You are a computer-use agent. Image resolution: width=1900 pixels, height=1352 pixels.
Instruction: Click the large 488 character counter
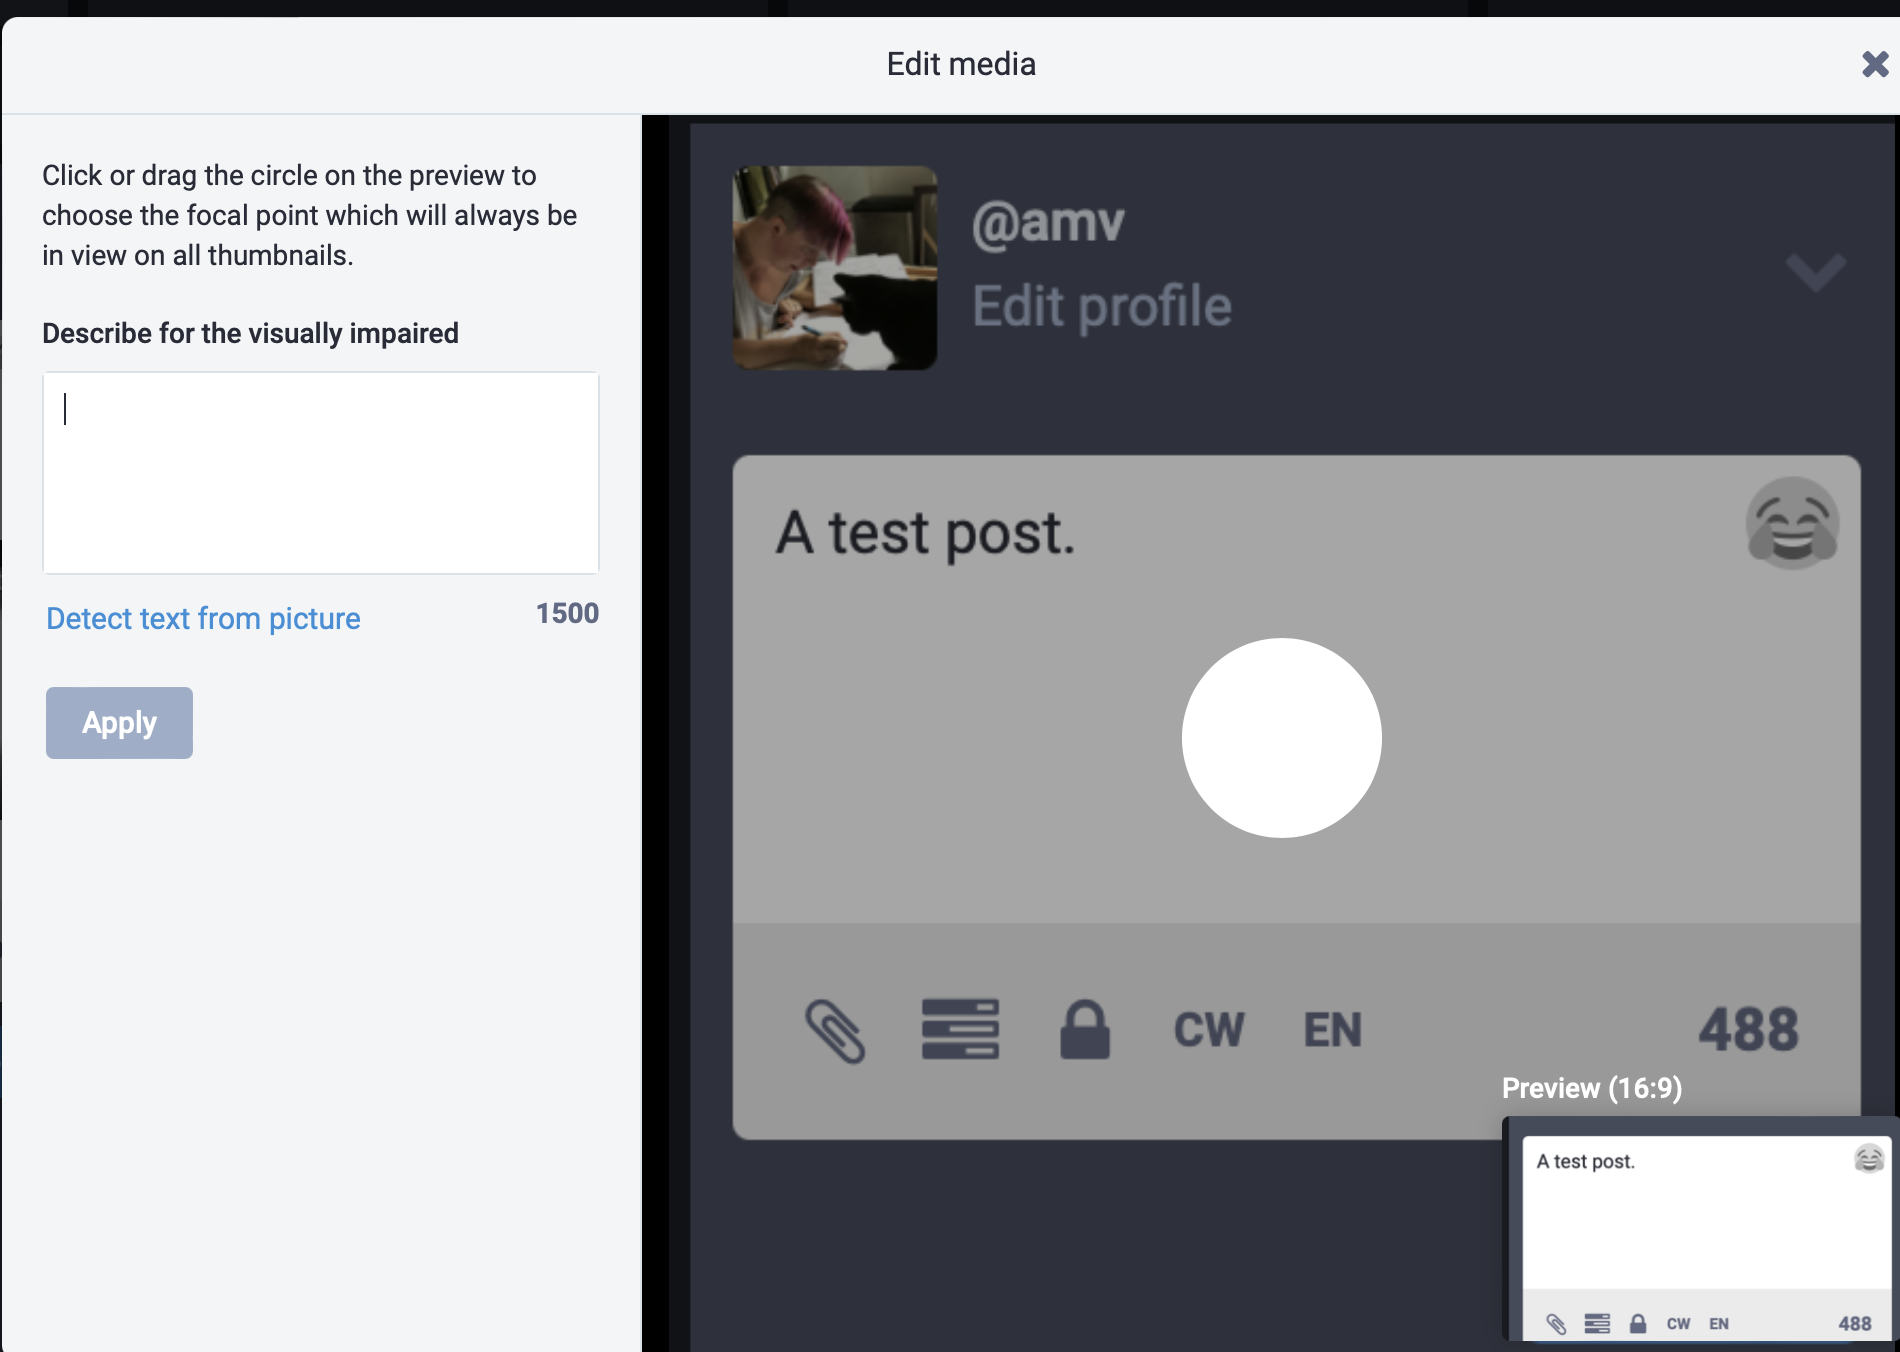point(1748,1030)
